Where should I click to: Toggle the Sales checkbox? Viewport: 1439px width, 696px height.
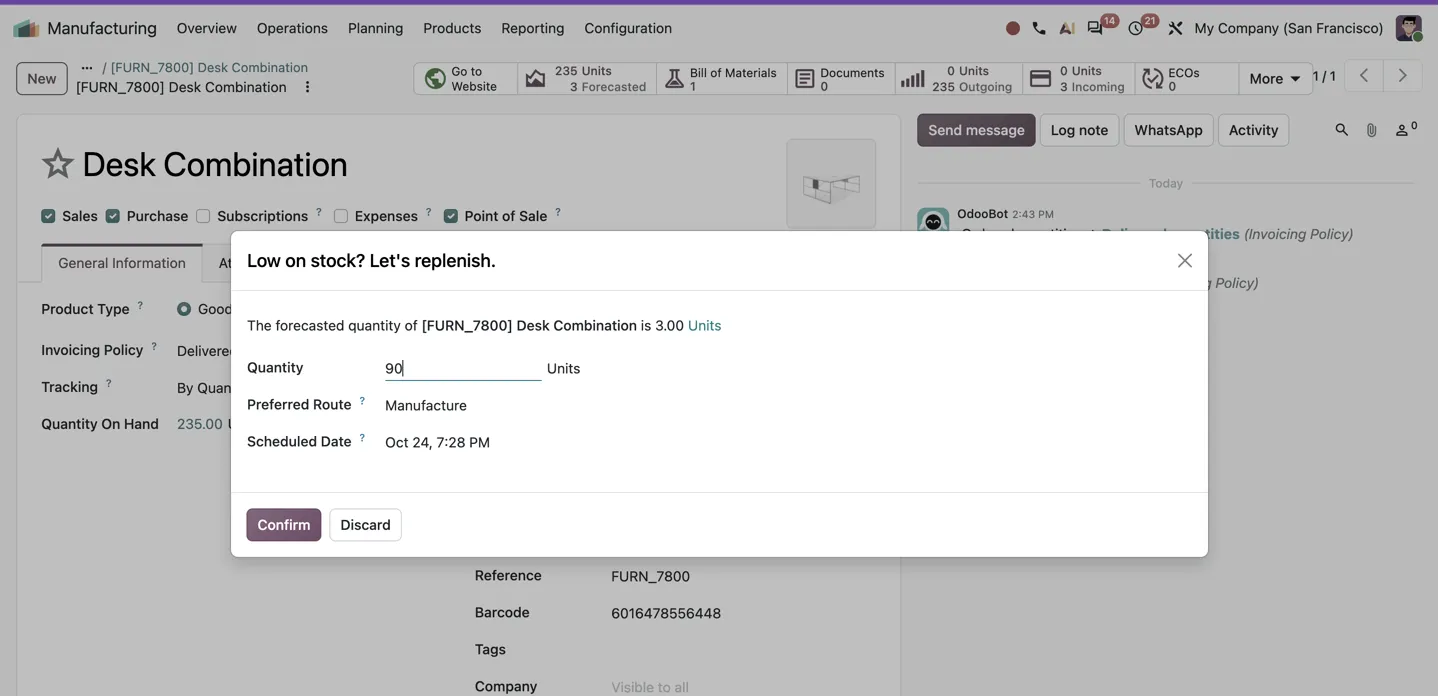coord(48,216)
